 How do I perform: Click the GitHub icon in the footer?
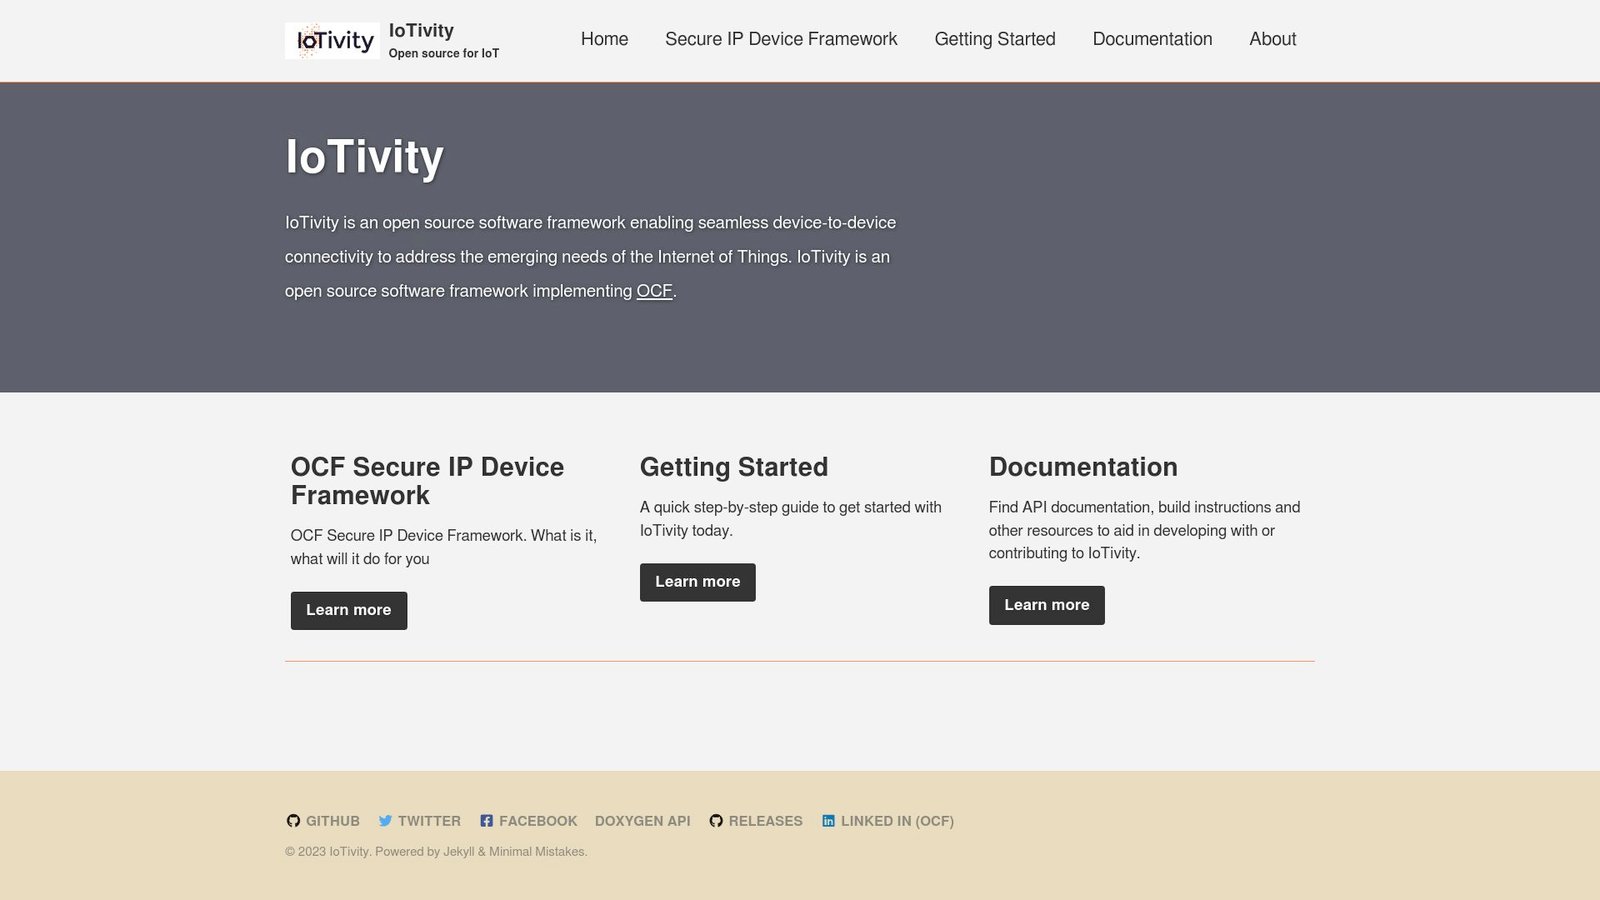click(293, 820)
